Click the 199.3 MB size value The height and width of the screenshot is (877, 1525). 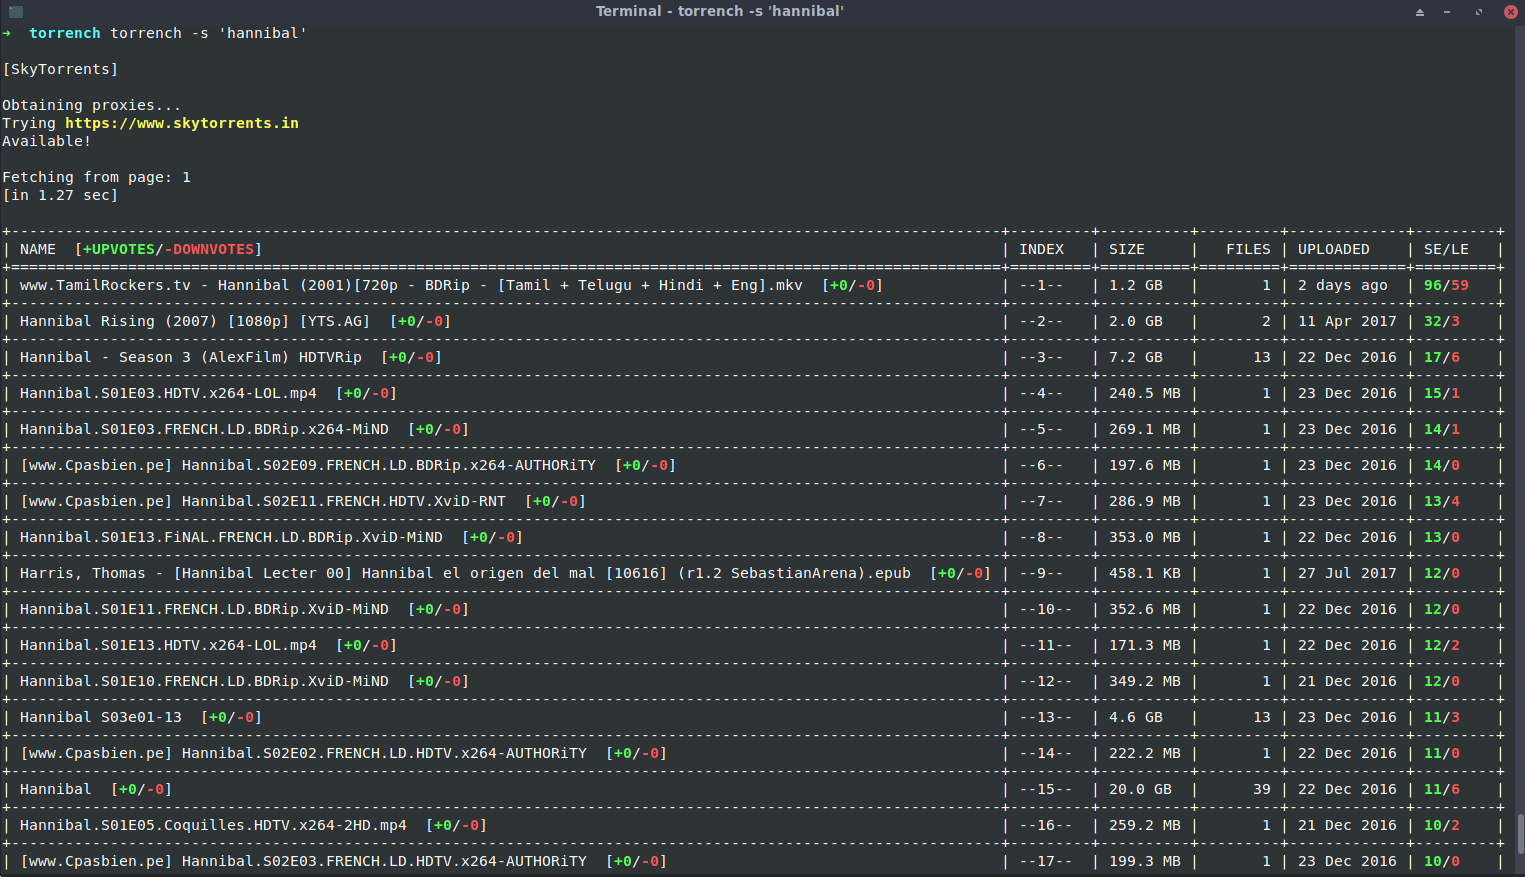click(1144, 861)
